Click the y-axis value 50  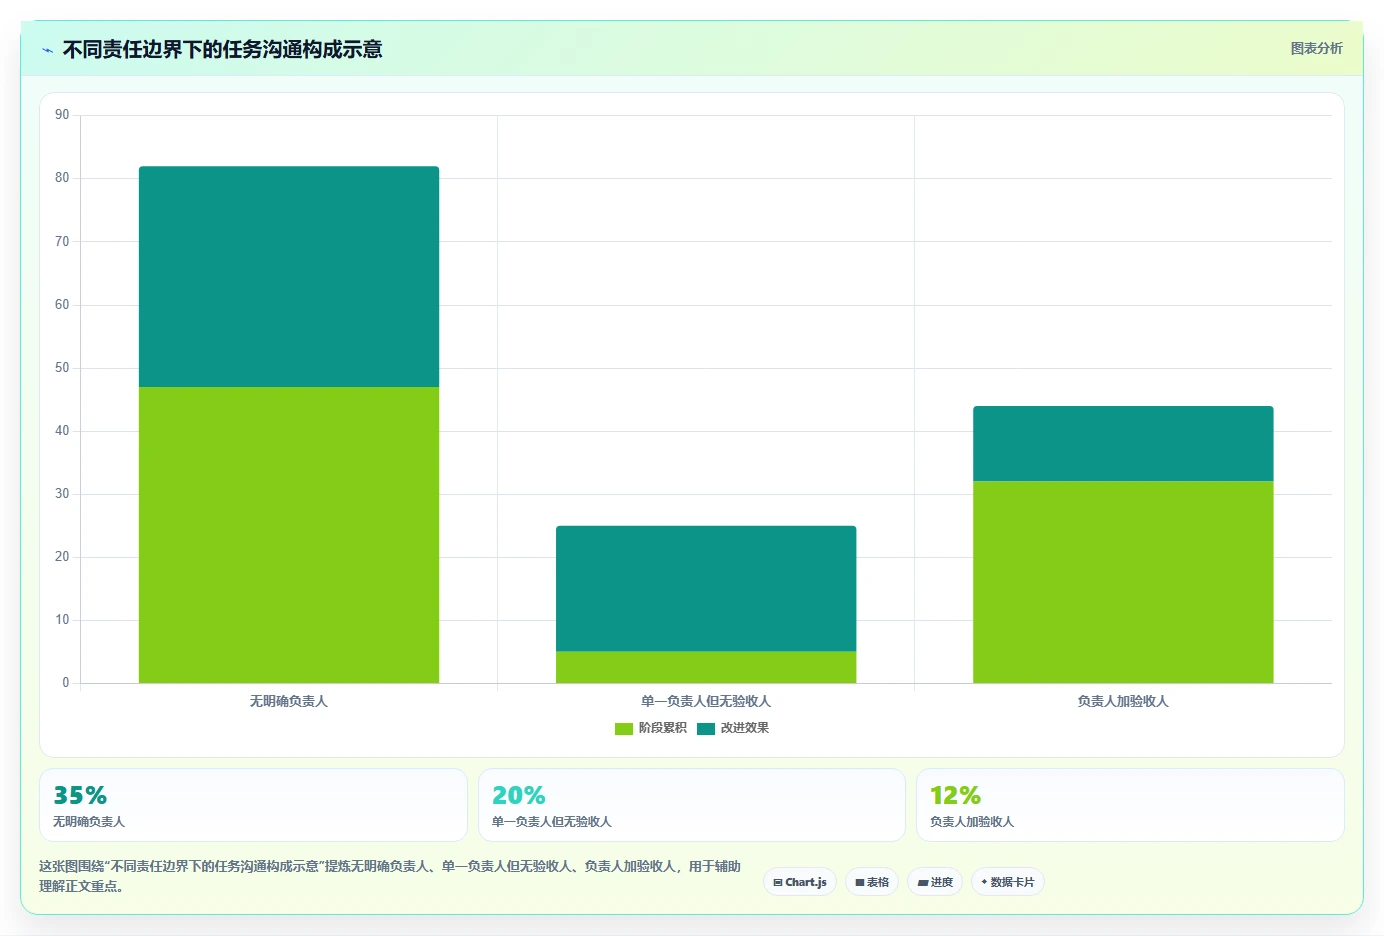62,368
